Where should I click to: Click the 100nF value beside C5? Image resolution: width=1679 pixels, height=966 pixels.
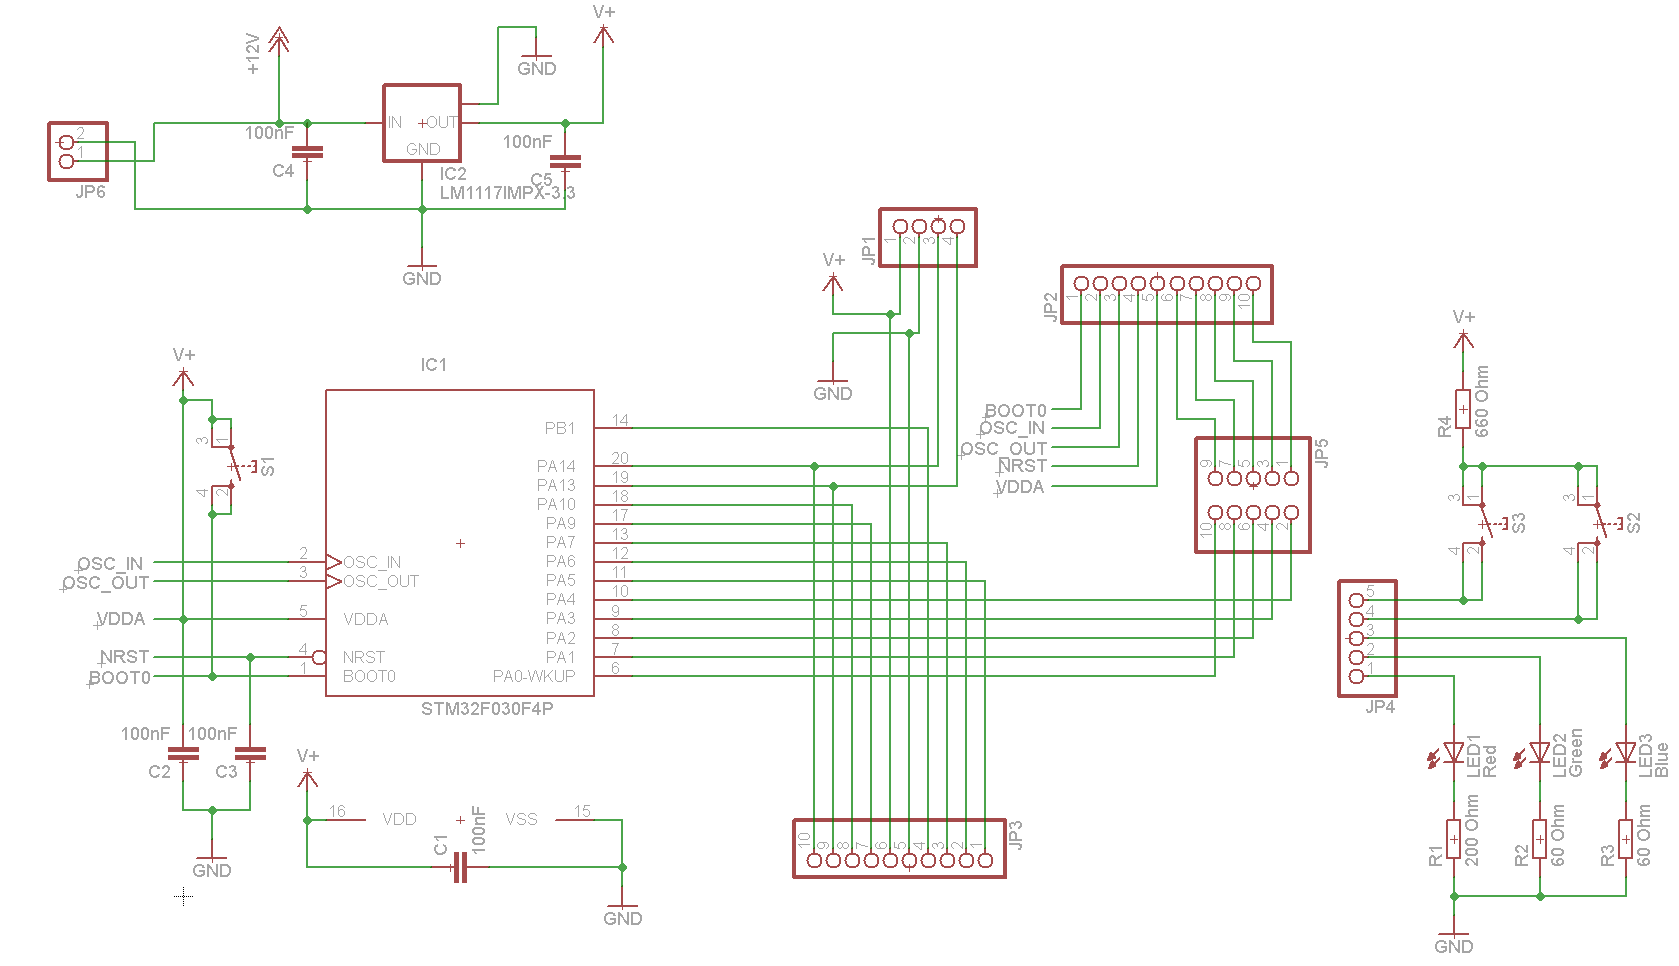click(527, 142)
